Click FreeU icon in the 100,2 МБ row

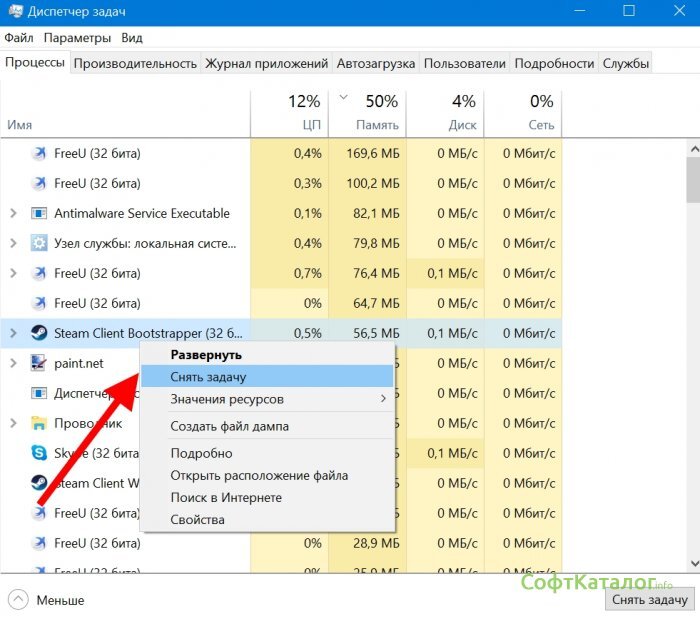click(x=39, y=183)
